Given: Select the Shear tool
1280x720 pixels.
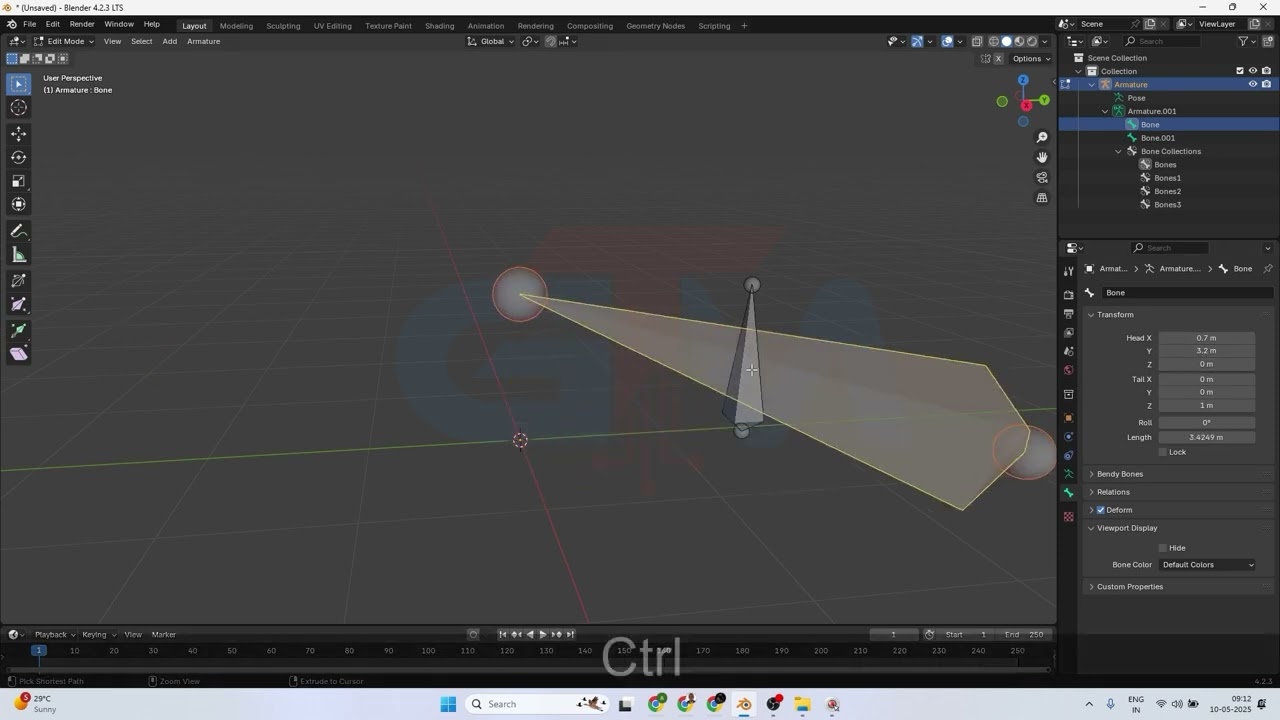Looking at the screenshot, I should [x=18, y=354].
